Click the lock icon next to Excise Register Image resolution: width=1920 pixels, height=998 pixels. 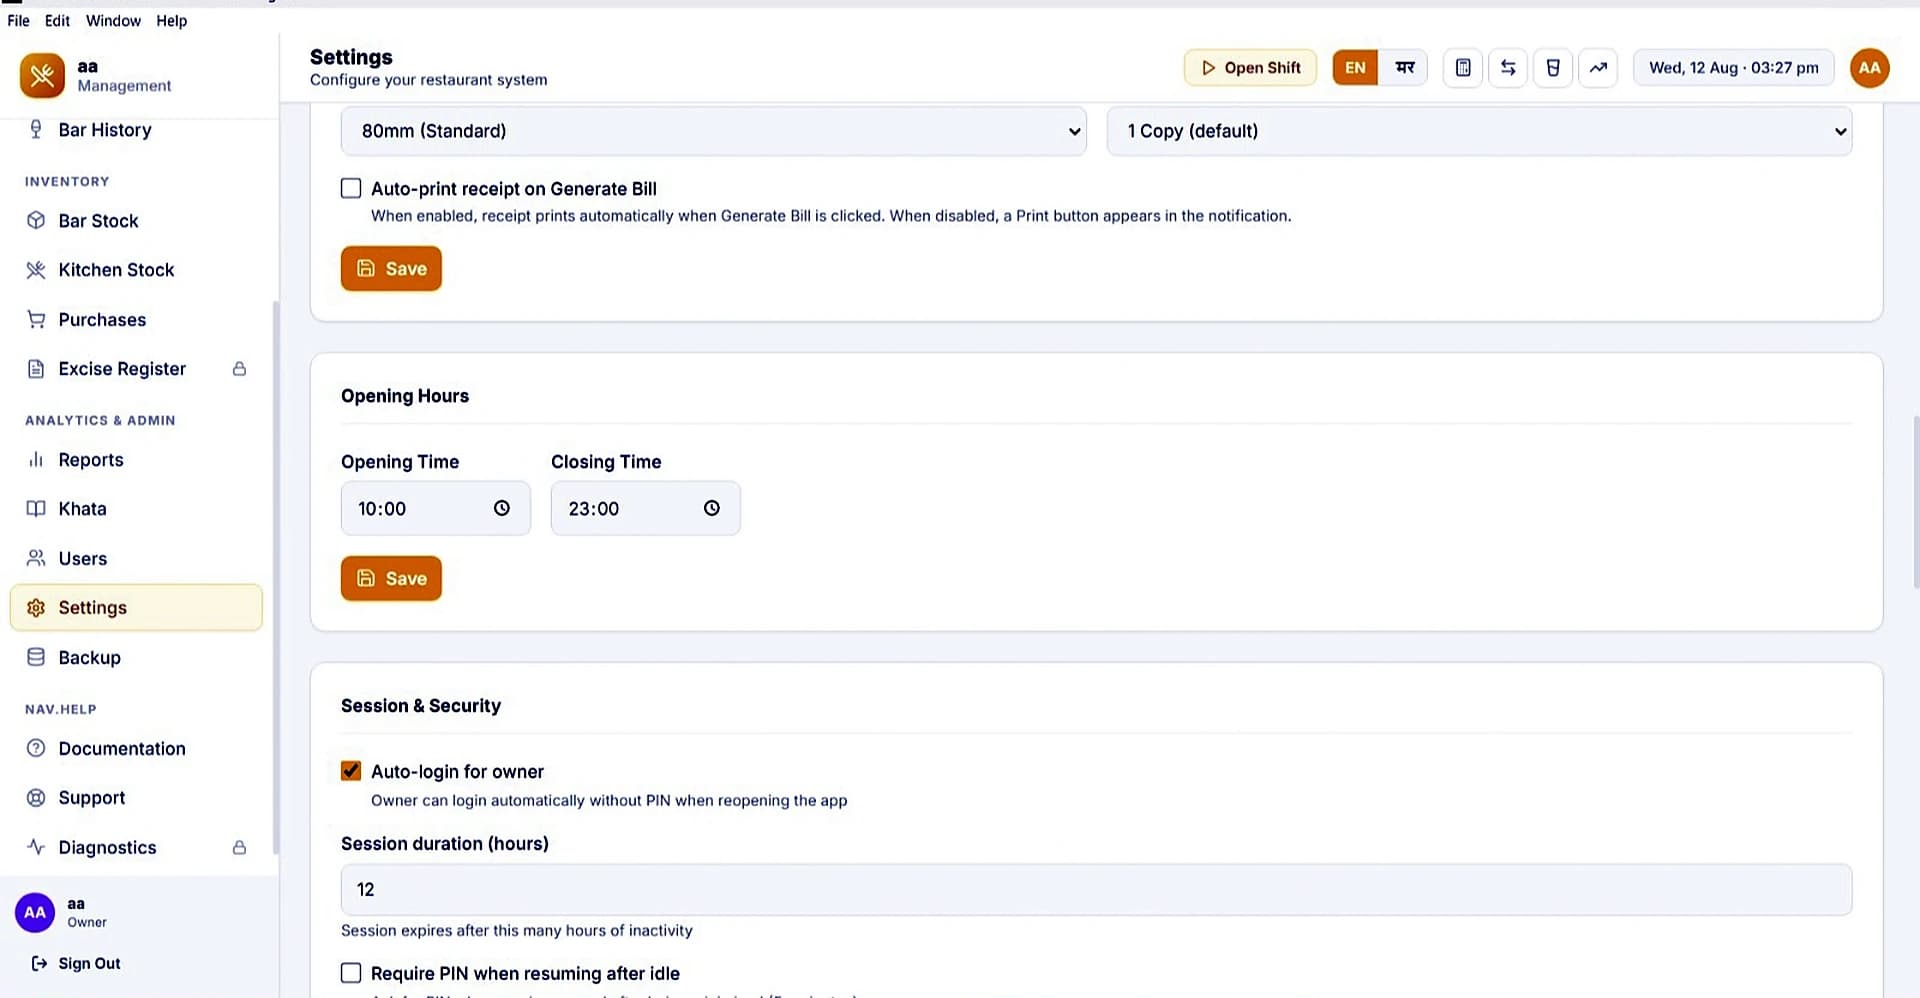point(239,369)
